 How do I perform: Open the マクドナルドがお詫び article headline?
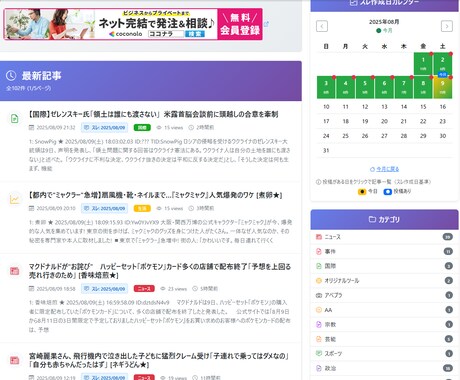160,271
